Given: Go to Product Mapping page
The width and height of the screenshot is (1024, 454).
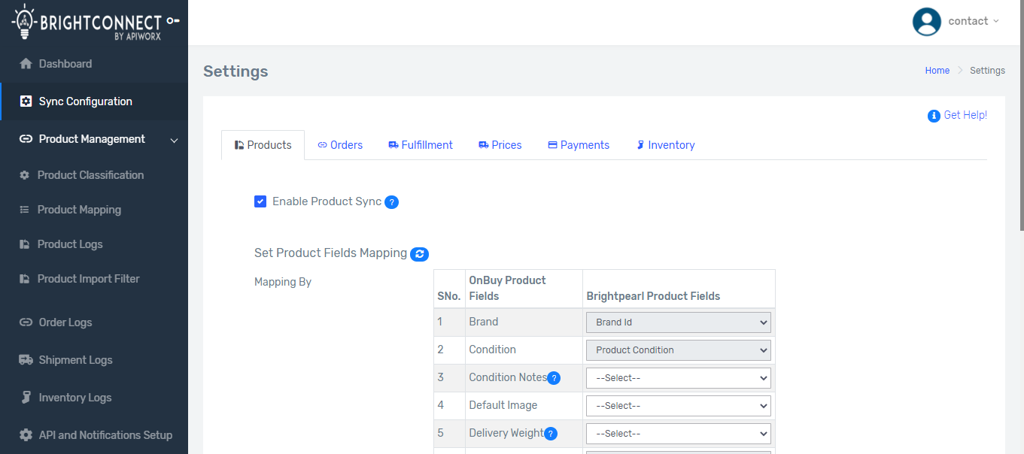Looking at the screenshot, I should [94, 210].
